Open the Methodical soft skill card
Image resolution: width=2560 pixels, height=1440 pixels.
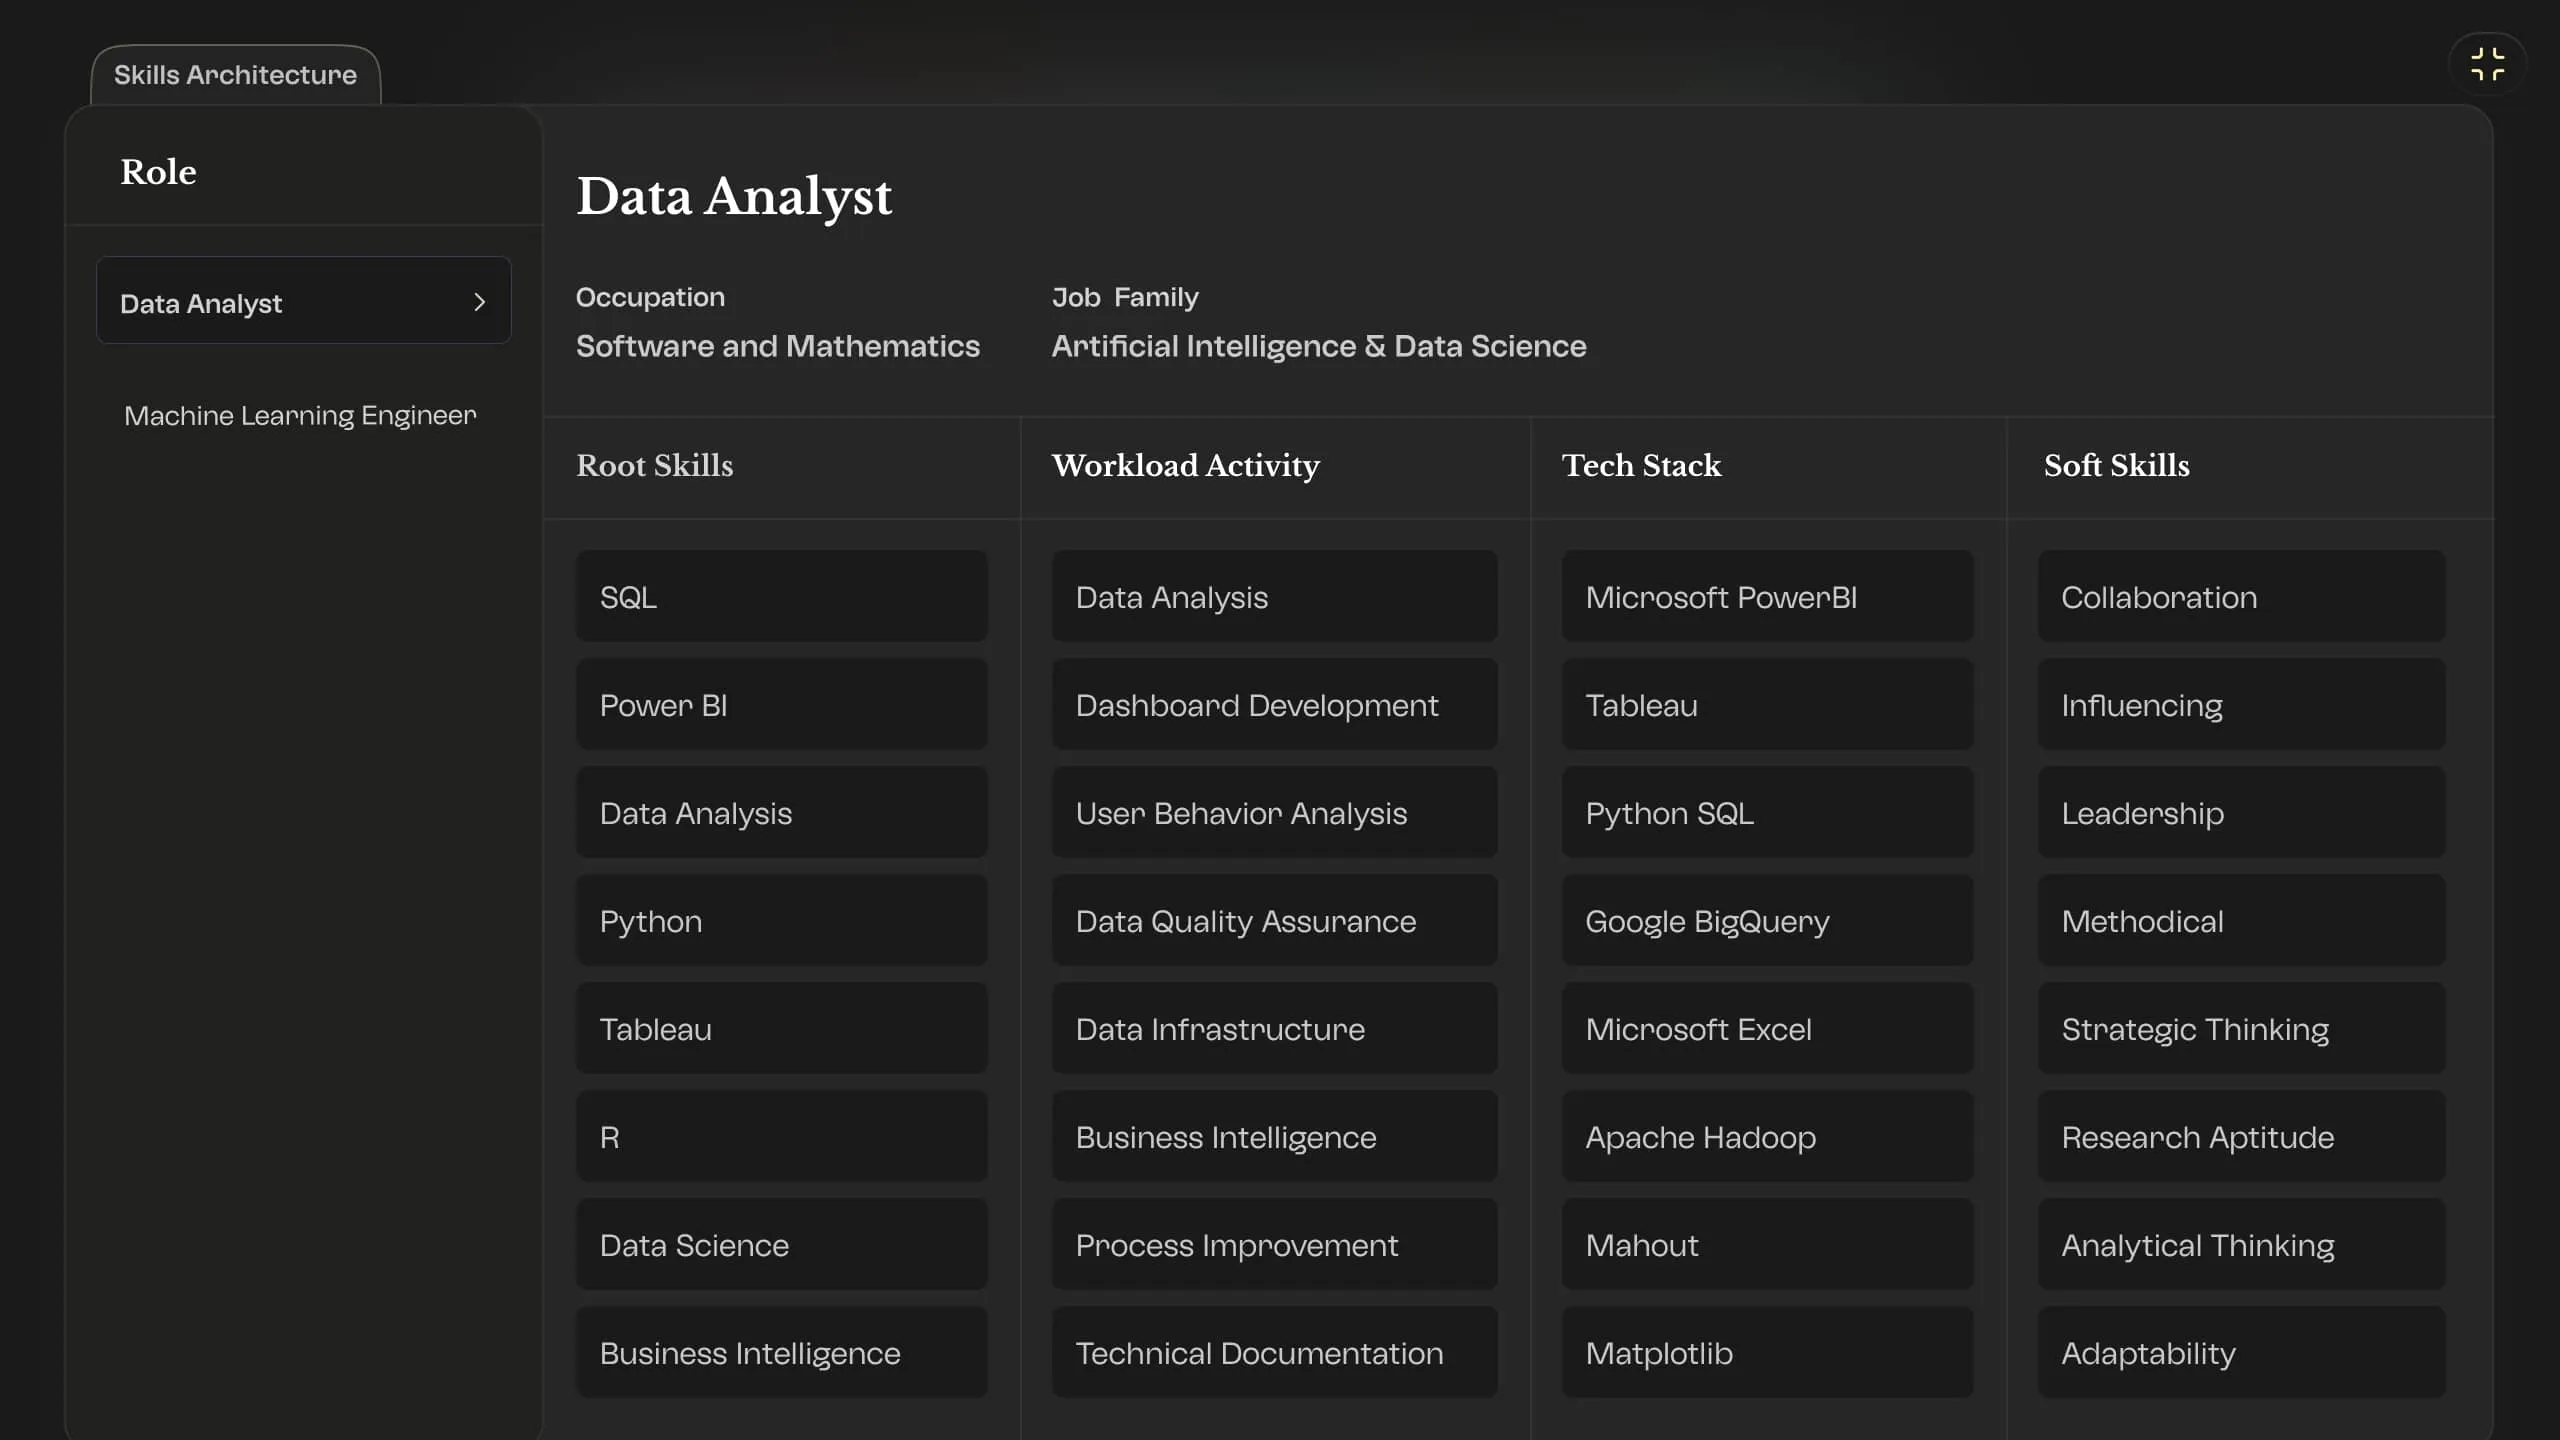tap(2241, 921)
